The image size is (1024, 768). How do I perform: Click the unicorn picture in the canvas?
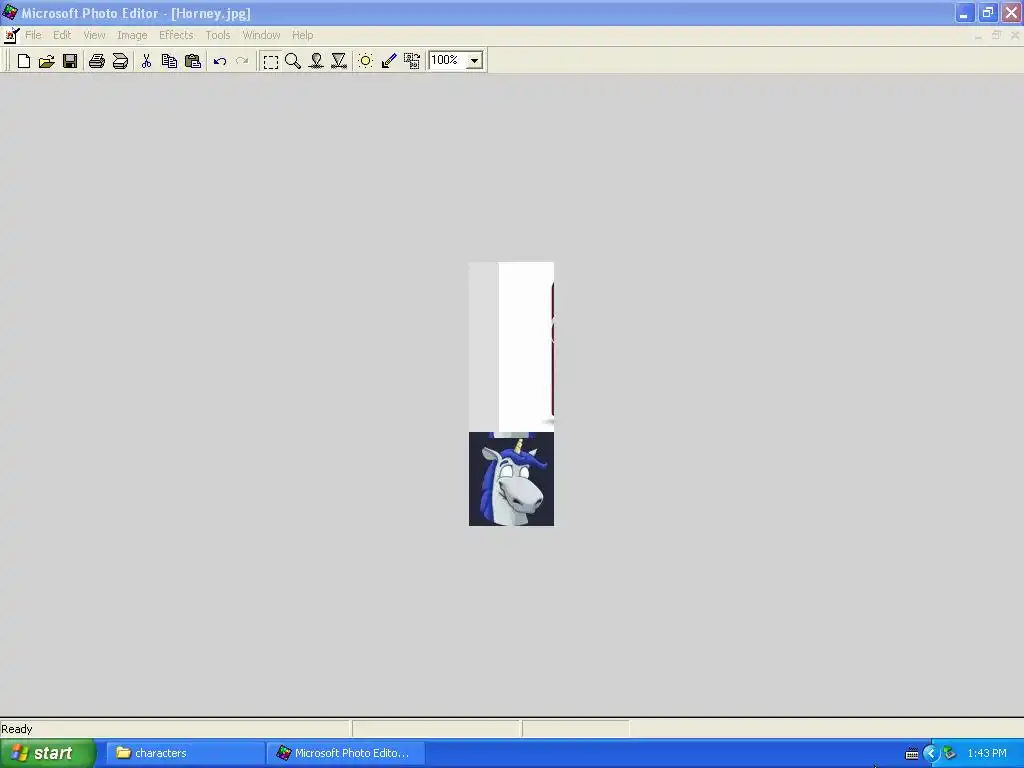(511, 479)
